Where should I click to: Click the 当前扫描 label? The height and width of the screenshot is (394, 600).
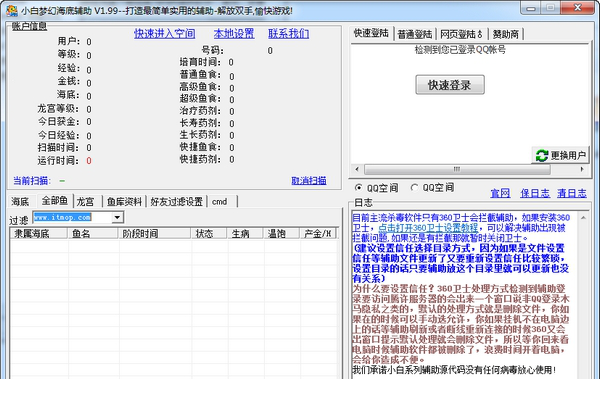(x=31, y=181)
